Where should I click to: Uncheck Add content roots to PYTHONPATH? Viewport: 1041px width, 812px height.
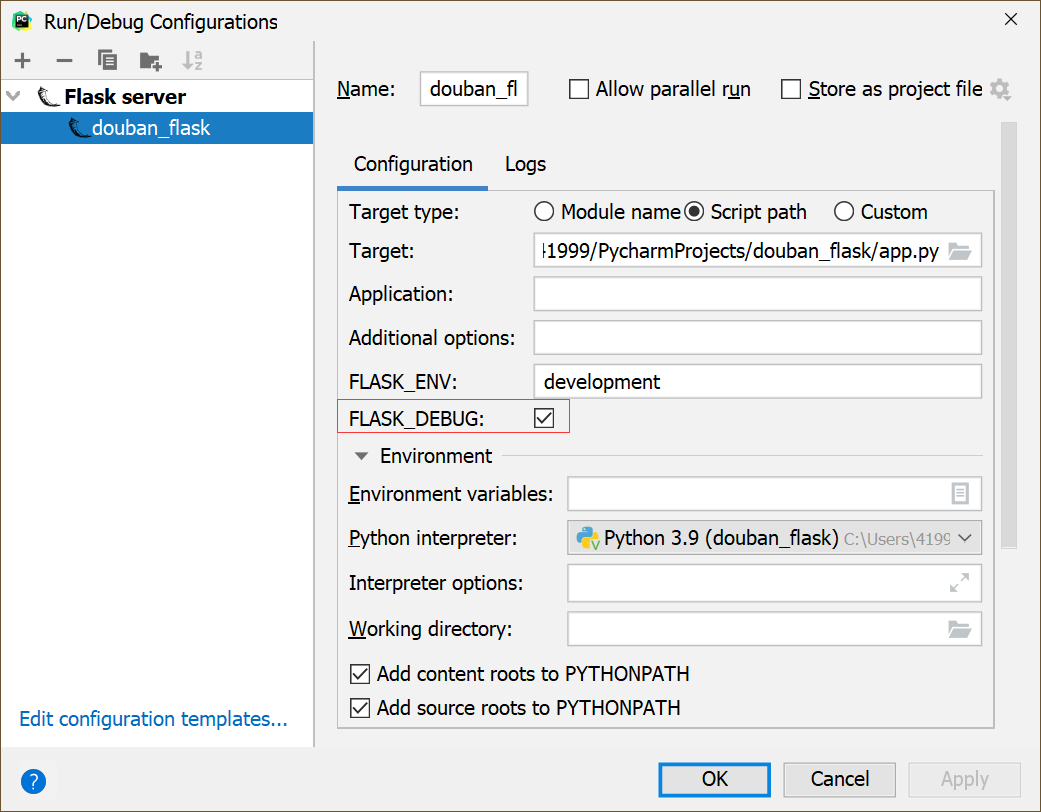coord(360,674)
